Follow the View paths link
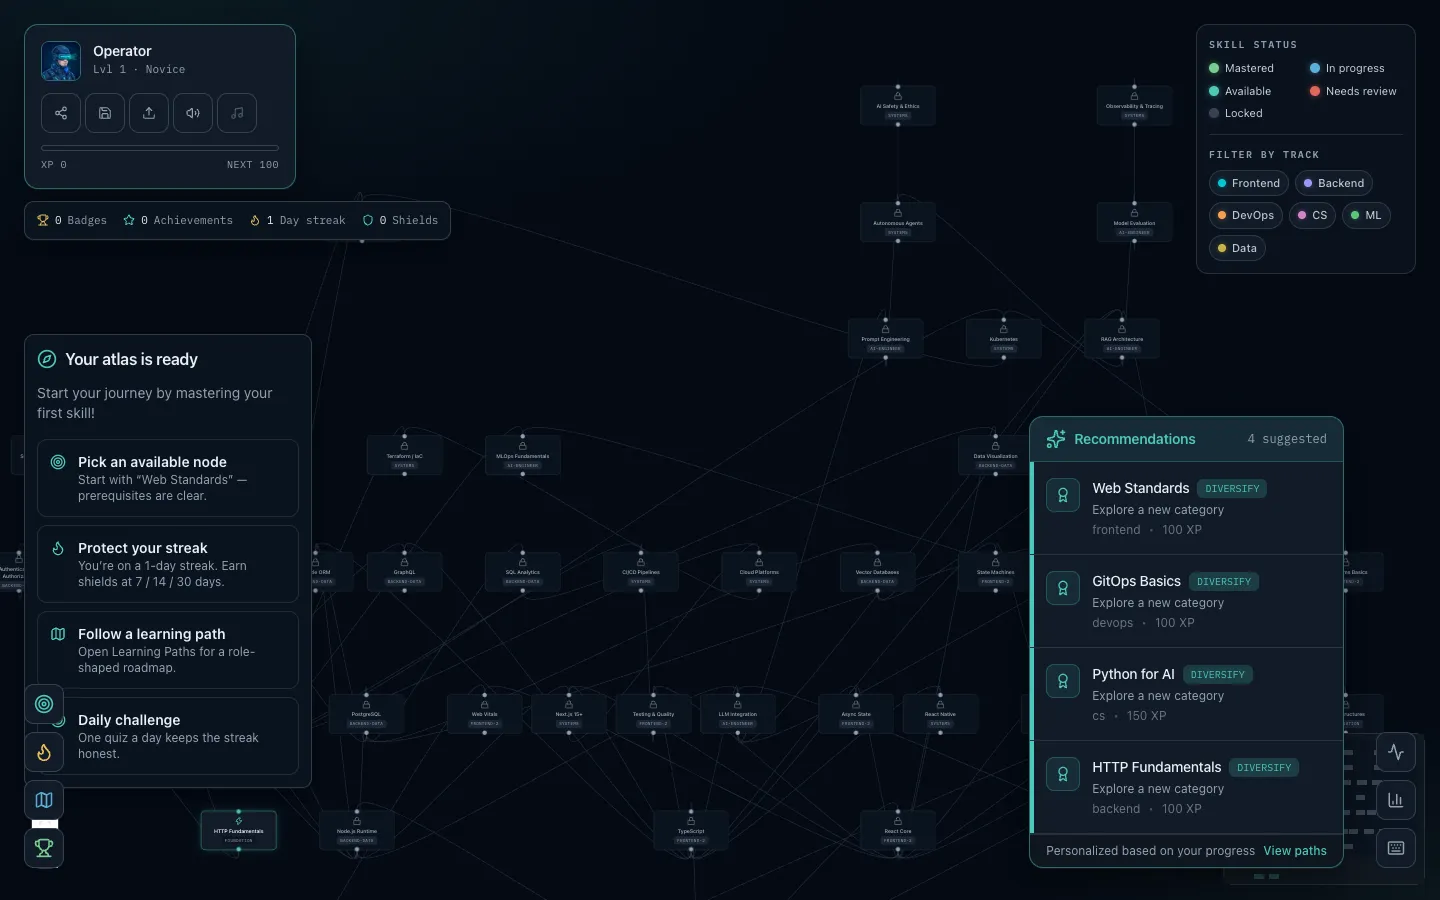The width and height of the screenshot is (1440, 900). click(x=1295, y=851)
